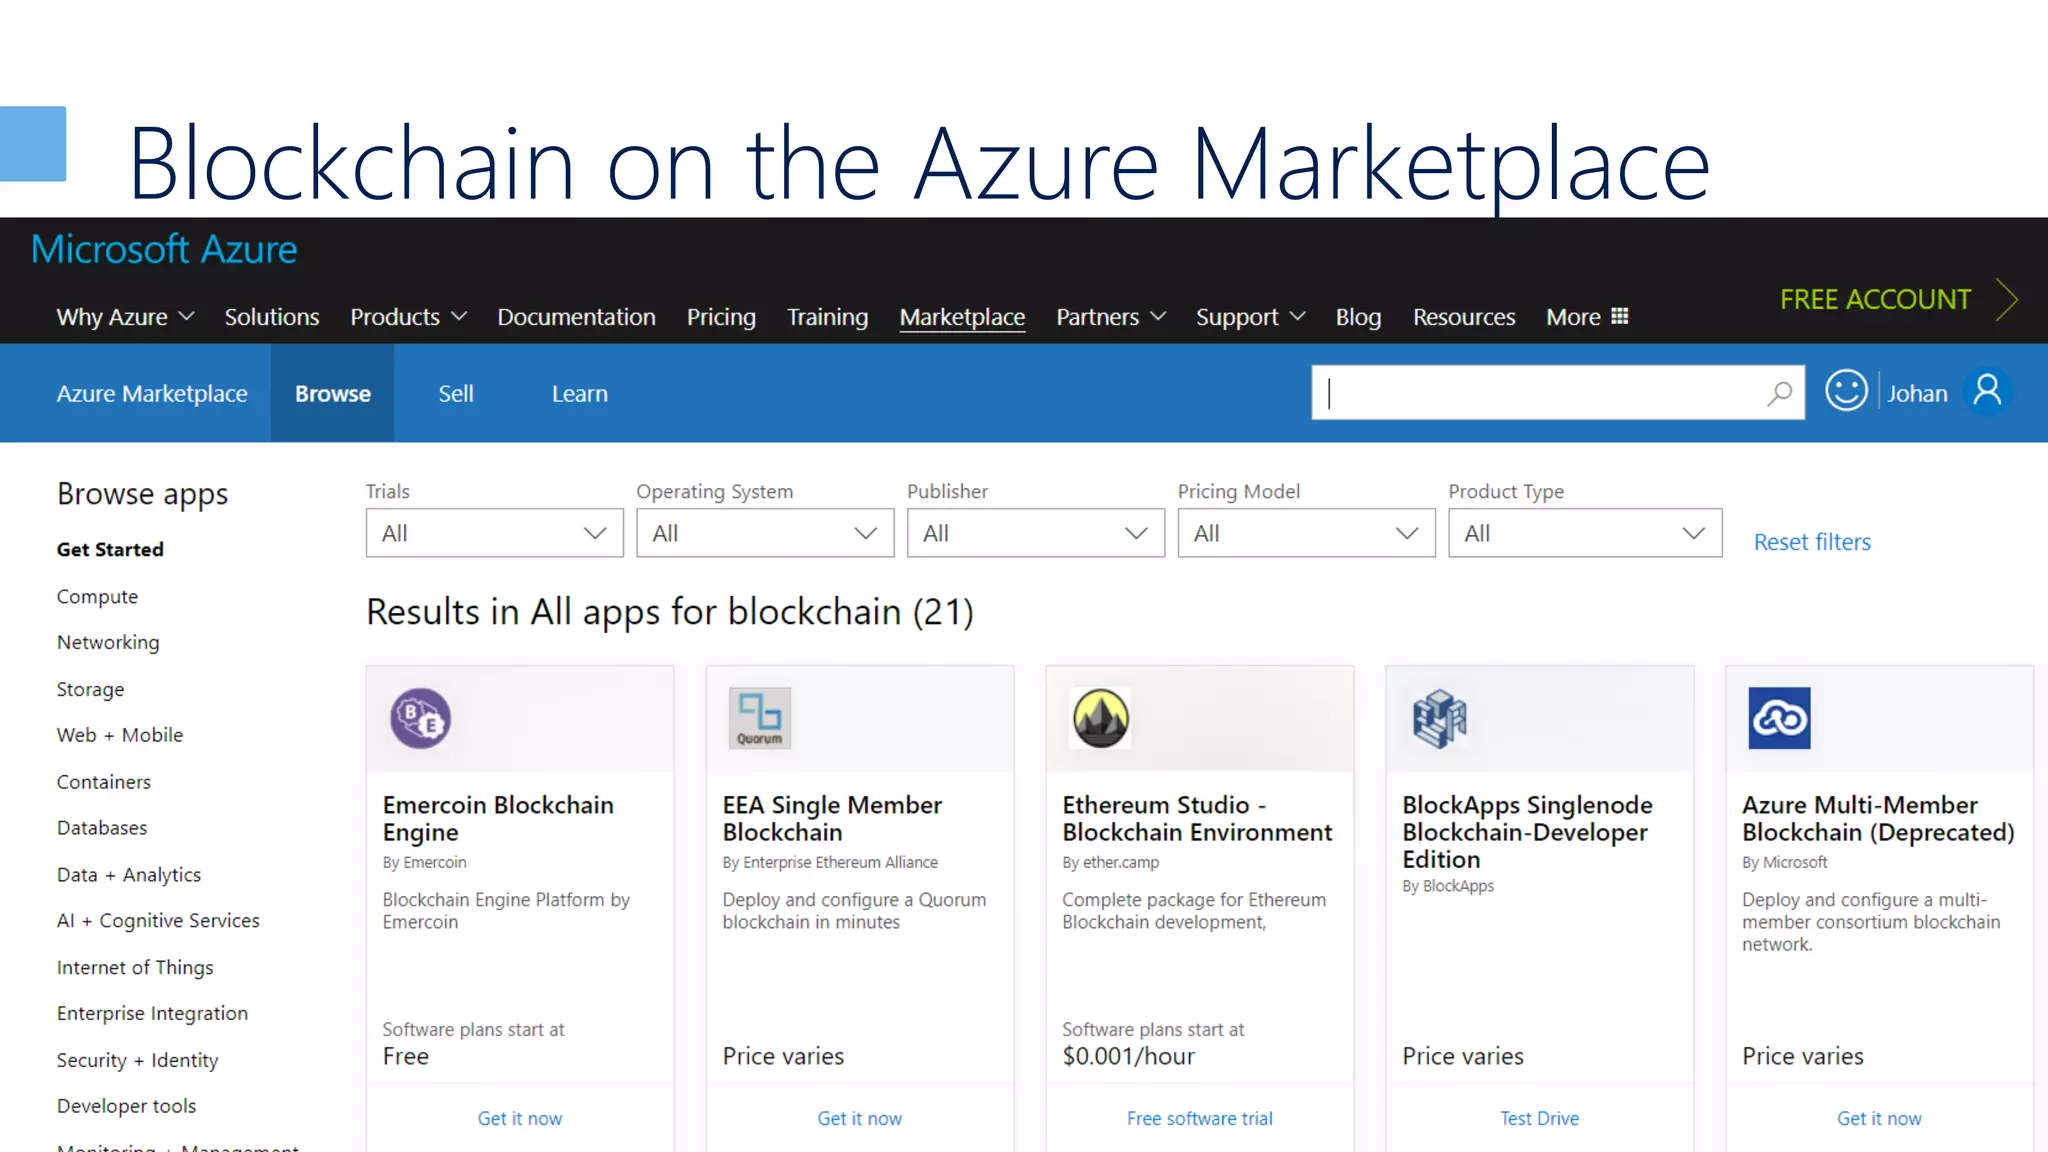Select the Networking category
Viewport: 2048px width, 1152px height.
(x=108, y=642)
